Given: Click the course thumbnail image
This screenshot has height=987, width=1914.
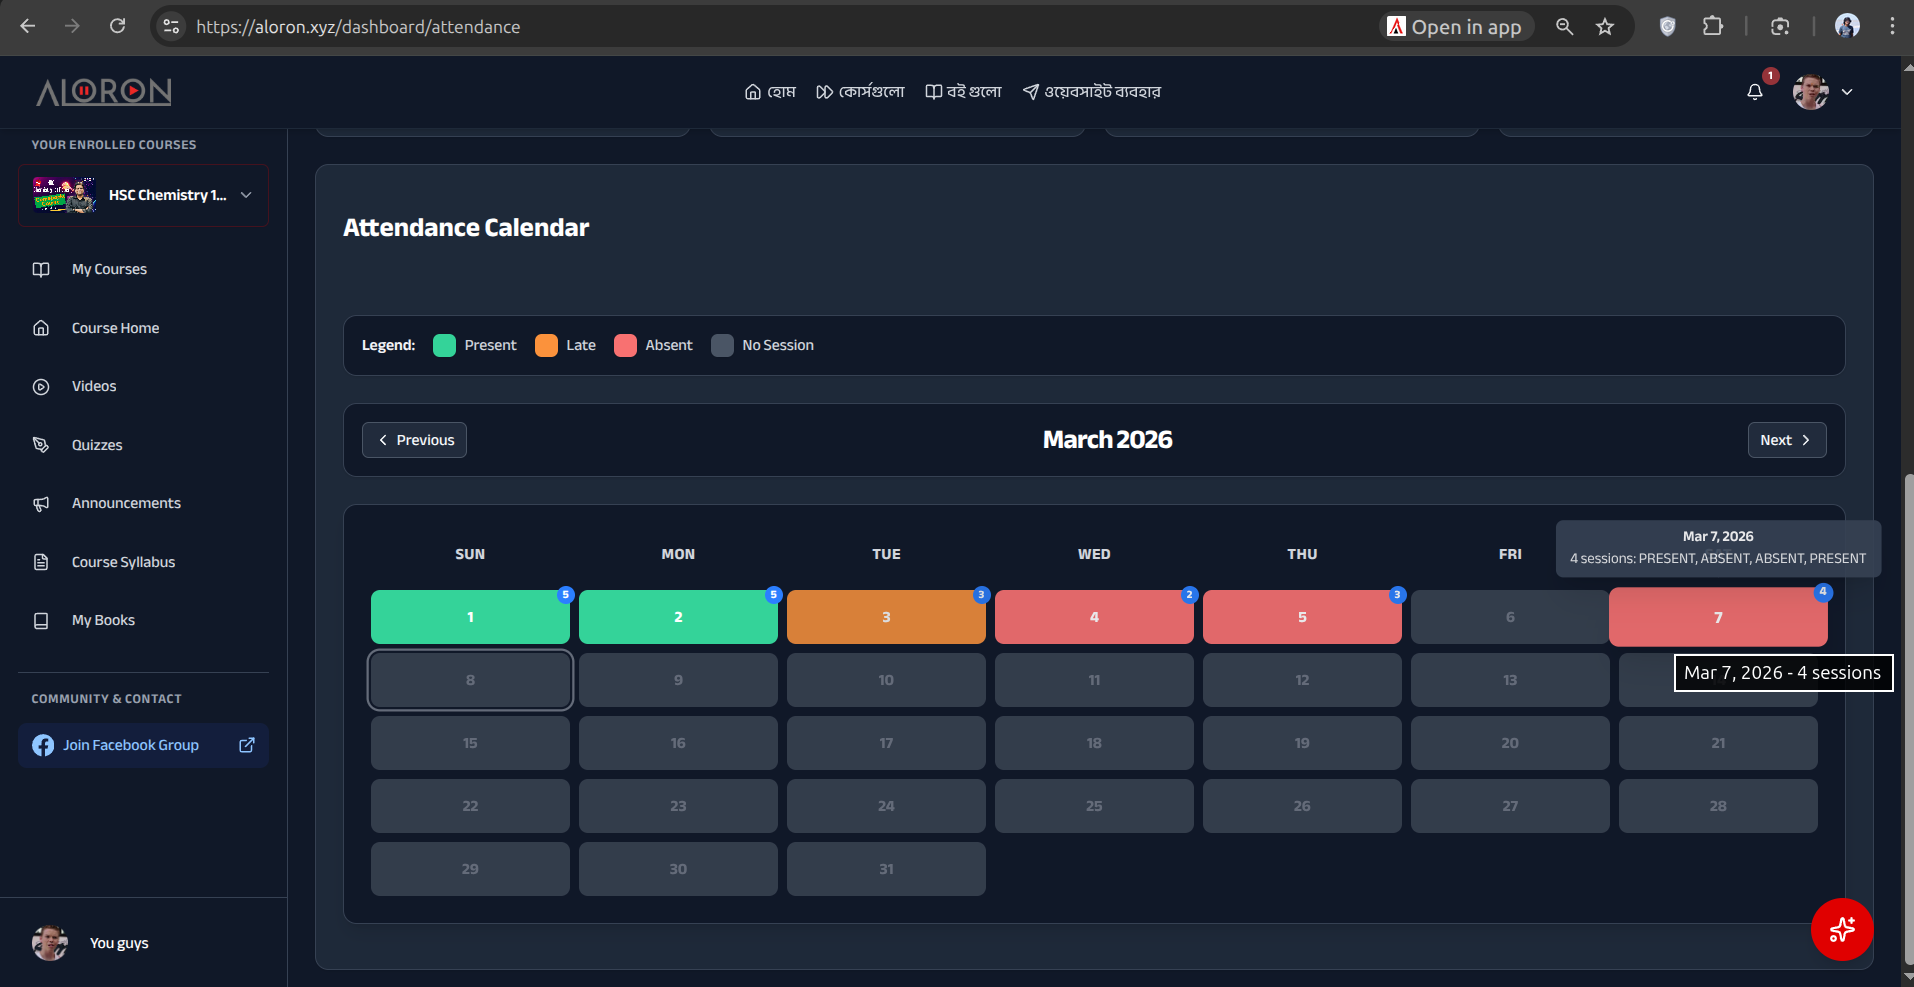Looking at the screenshot, I should 64,195.
